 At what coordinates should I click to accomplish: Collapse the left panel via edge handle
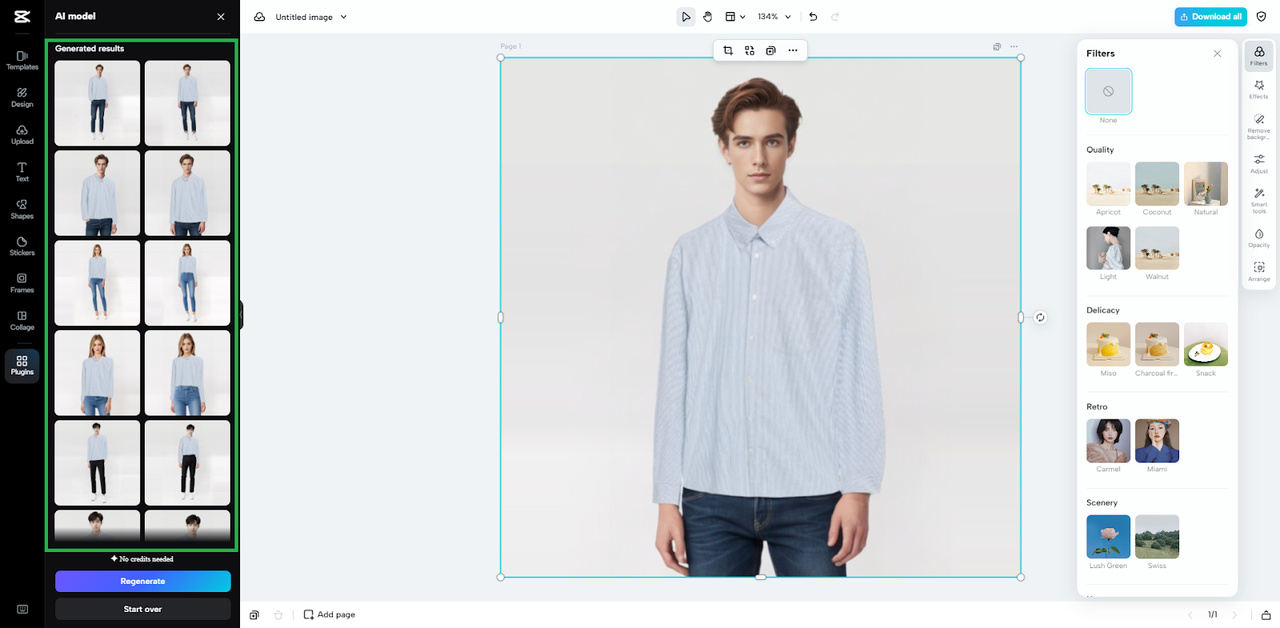click(241, 315)
